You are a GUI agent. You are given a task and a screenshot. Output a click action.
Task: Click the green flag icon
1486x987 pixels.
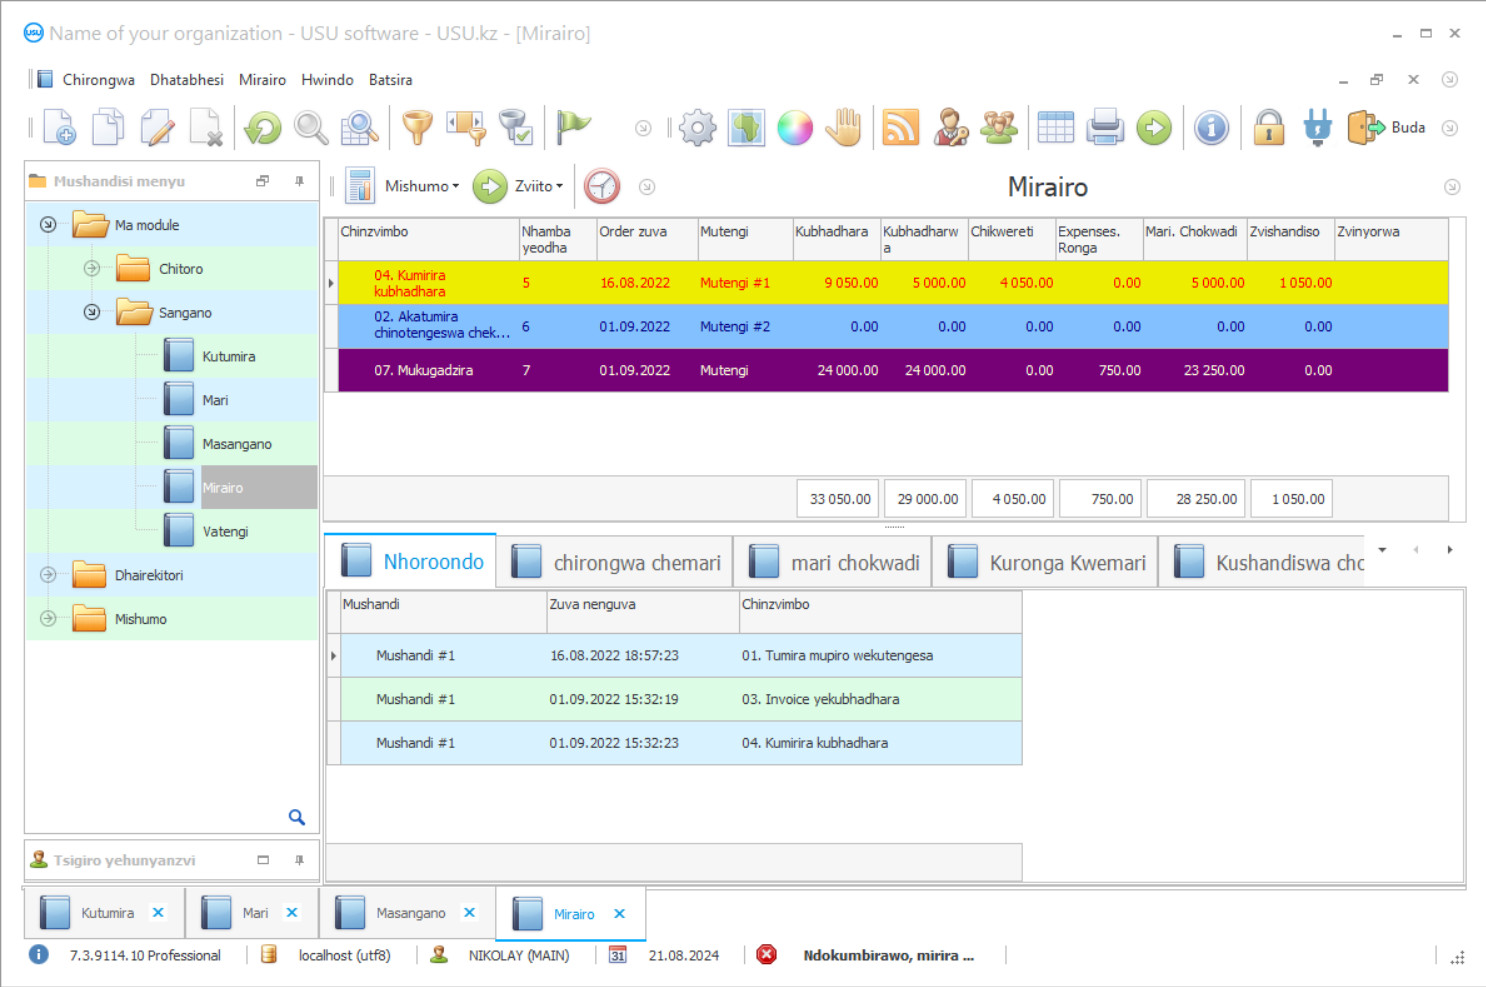(573, 127)
